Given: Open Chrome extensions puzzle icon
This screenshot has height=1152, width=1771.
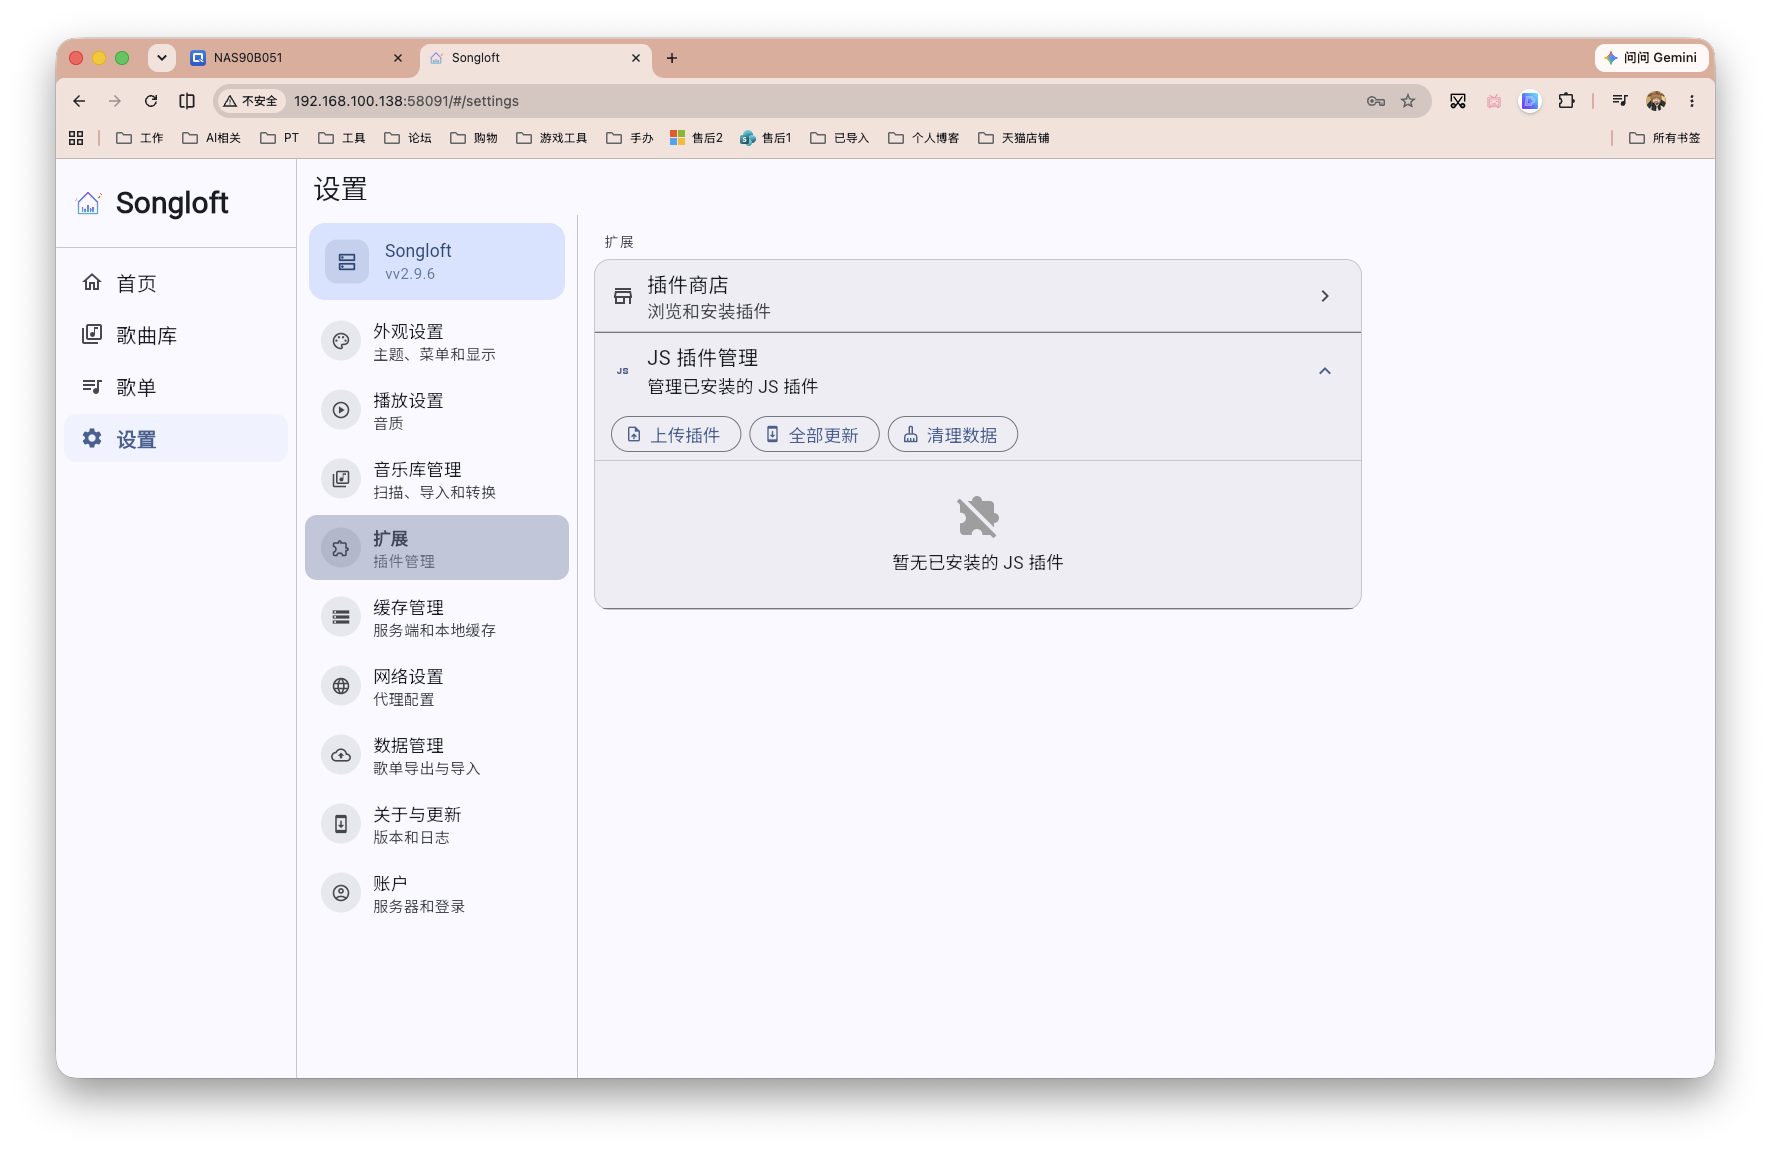Looking at the screenshot, I should coord(1566,101).
